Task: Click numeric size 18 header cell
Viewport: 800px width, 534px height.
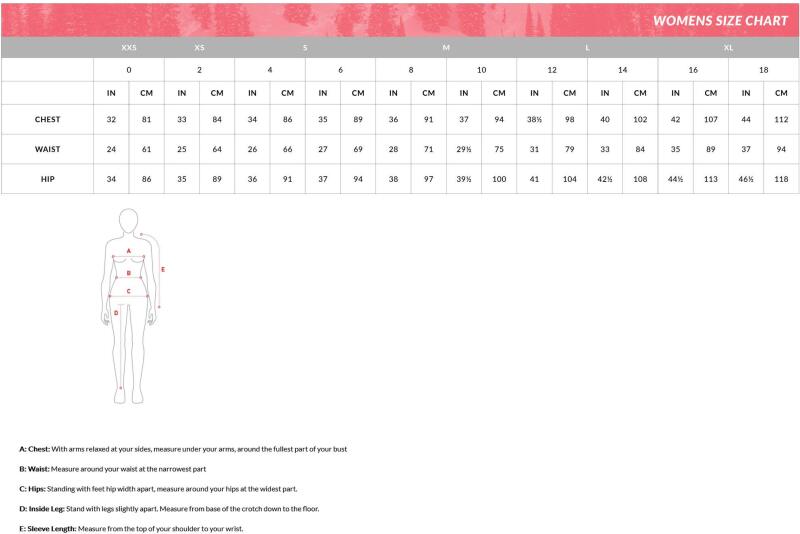Action: [763, 70]
